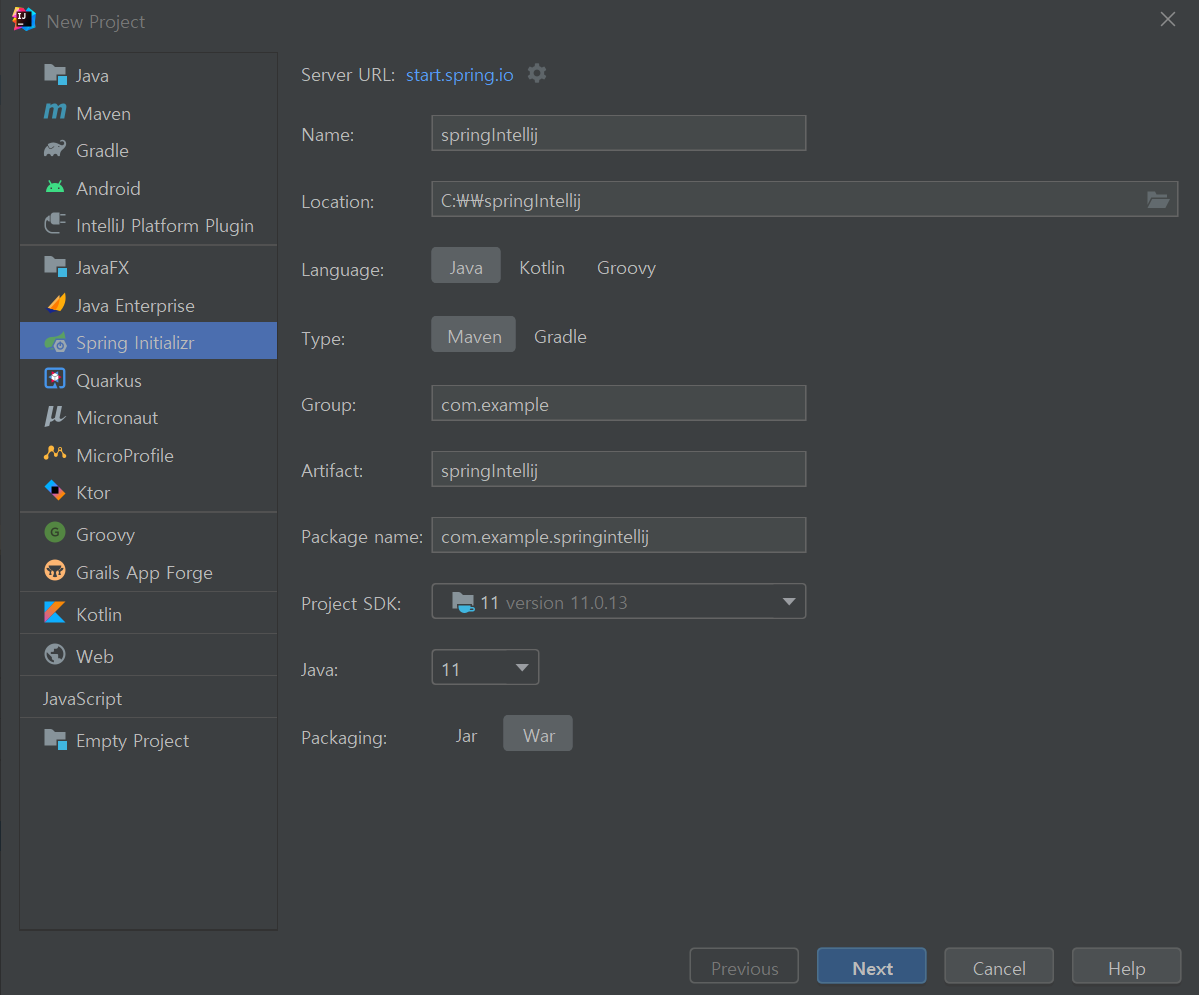The width and height of the screenshot is (1199, 995).
Task: Open server URL settings gear
Action: [x=537, y=74]
